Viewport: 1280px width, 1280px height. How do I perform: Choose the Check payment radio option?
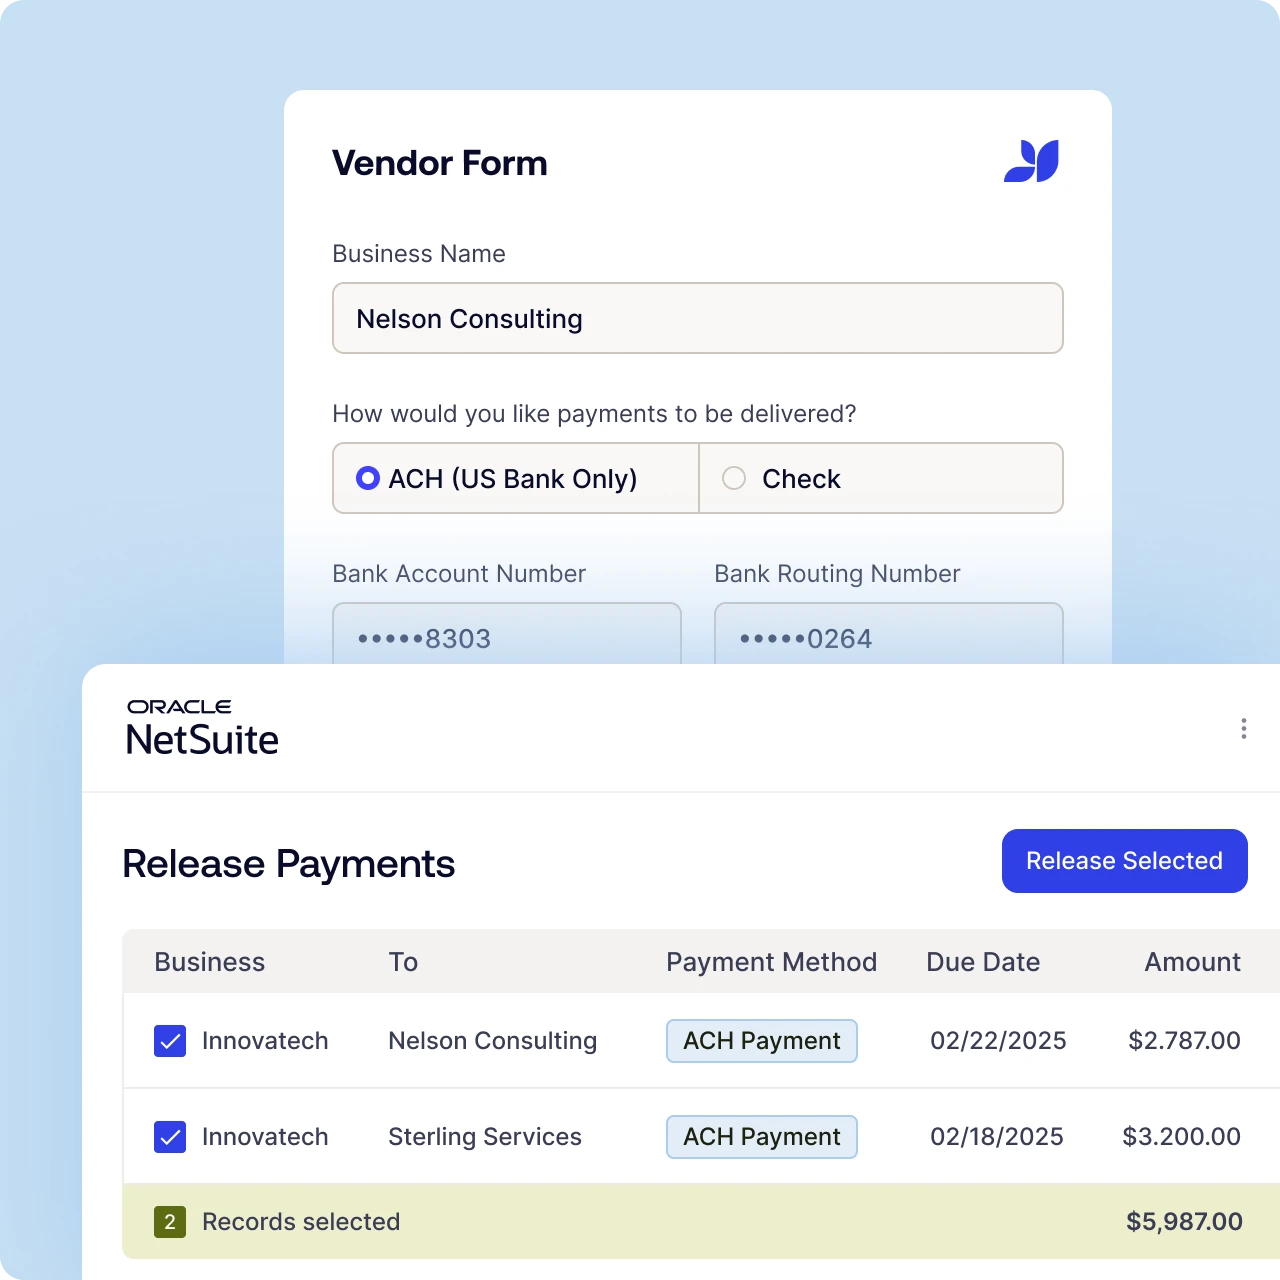[x=734, y=478]
